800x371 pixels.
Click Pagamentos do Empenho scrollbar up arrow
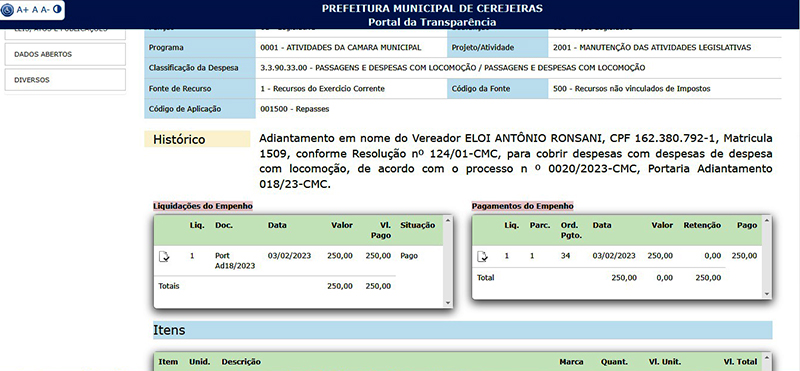[766, 221]
